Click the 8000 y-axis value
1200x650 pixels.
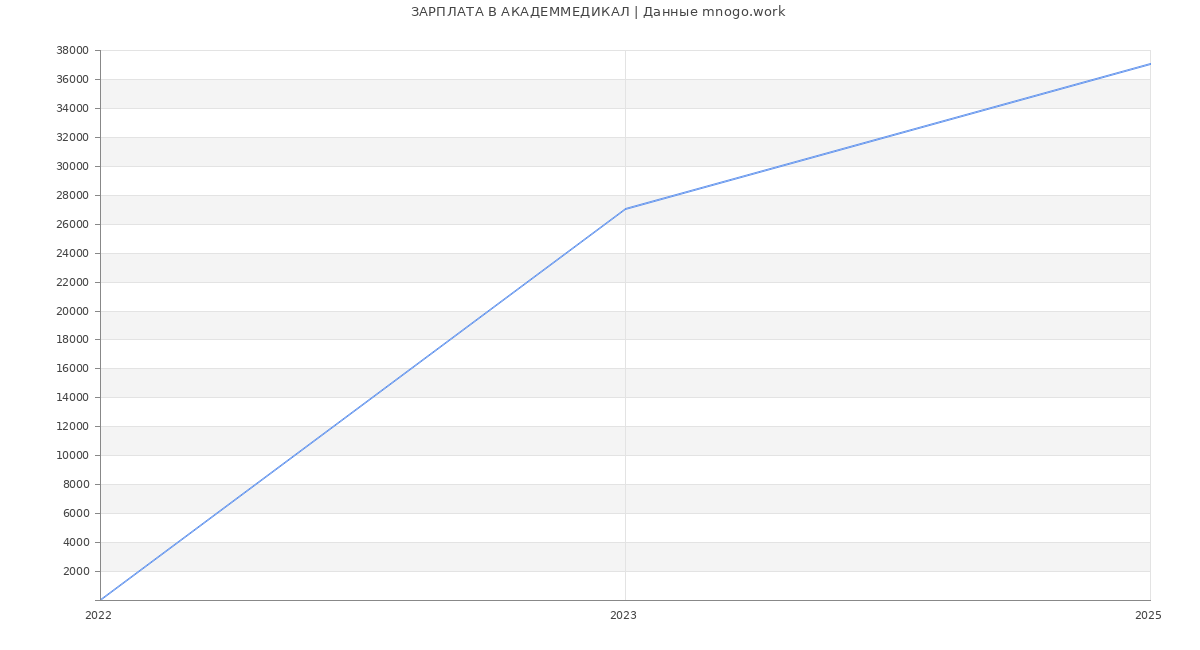[75, 485]
